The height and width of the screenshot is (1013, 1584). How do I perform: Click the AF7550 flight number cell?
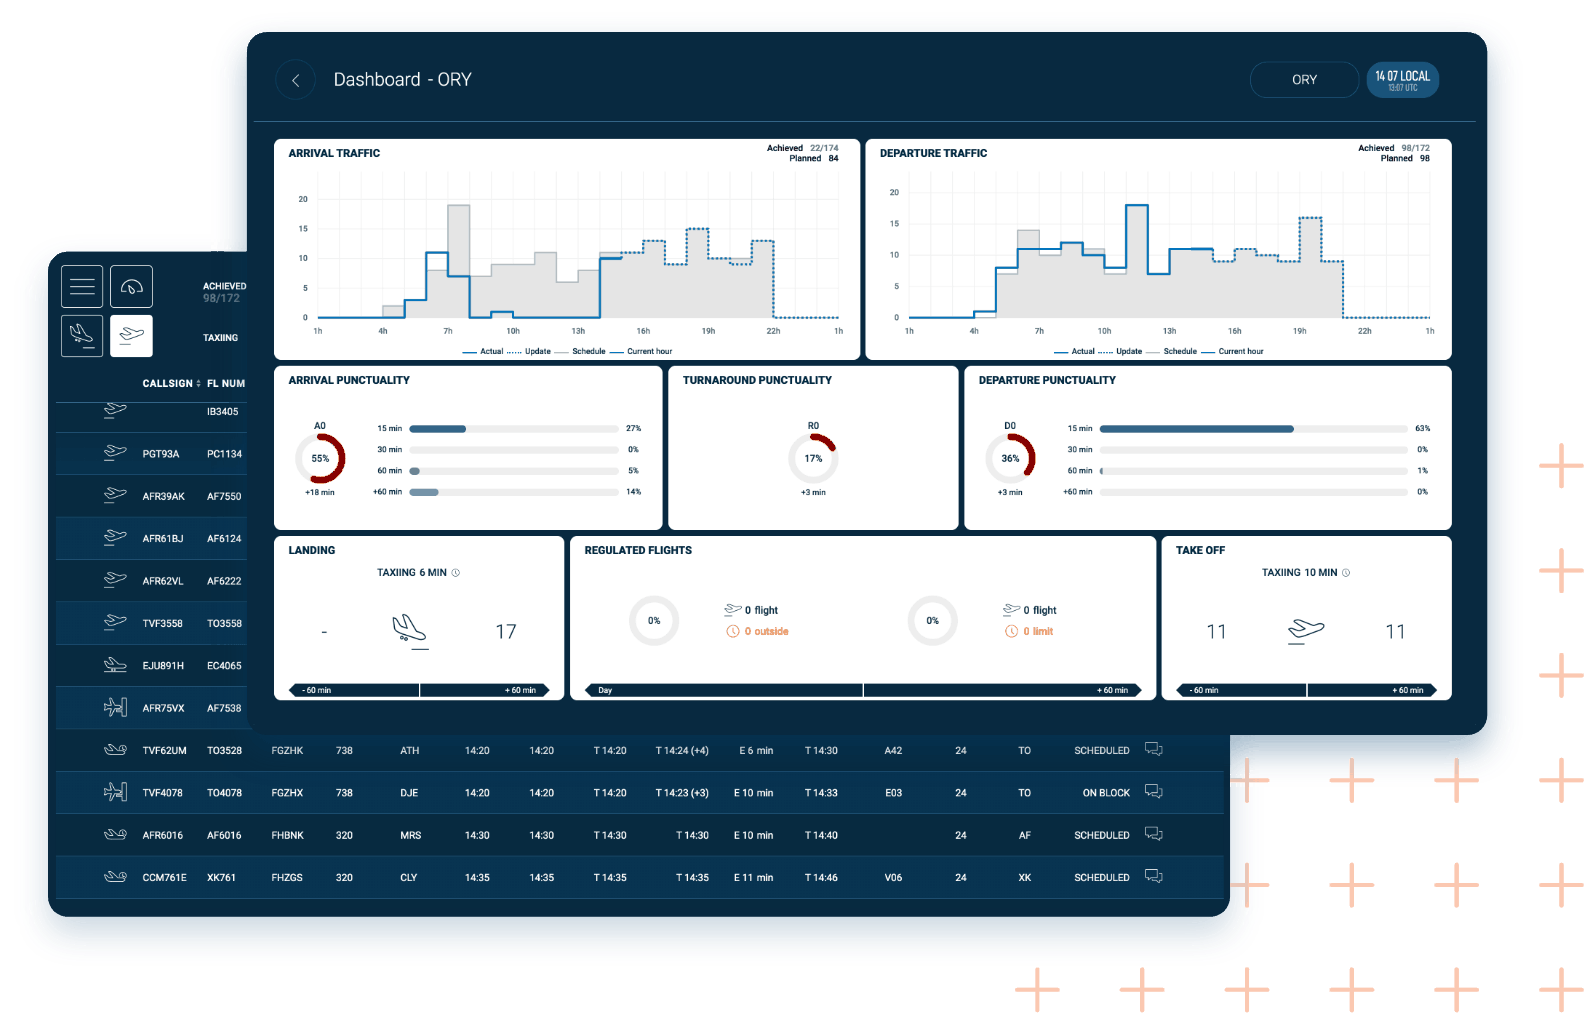(224, 496)
